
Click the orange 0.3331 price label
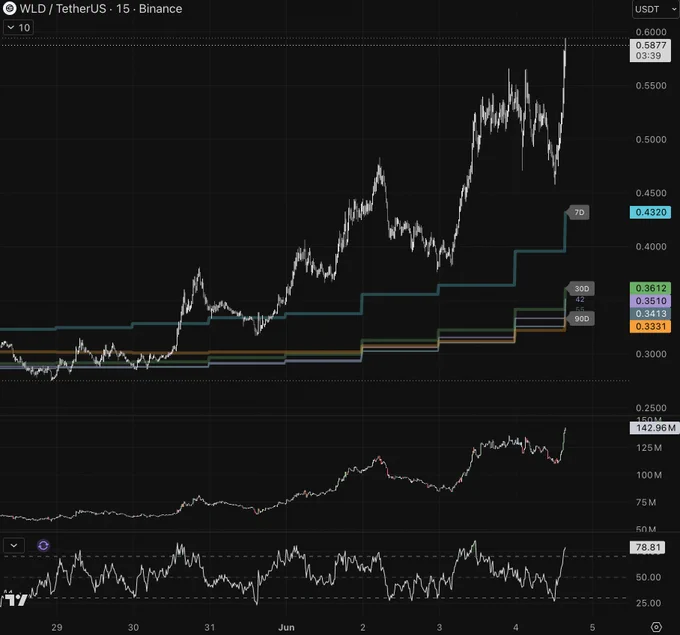click(650, 326)
